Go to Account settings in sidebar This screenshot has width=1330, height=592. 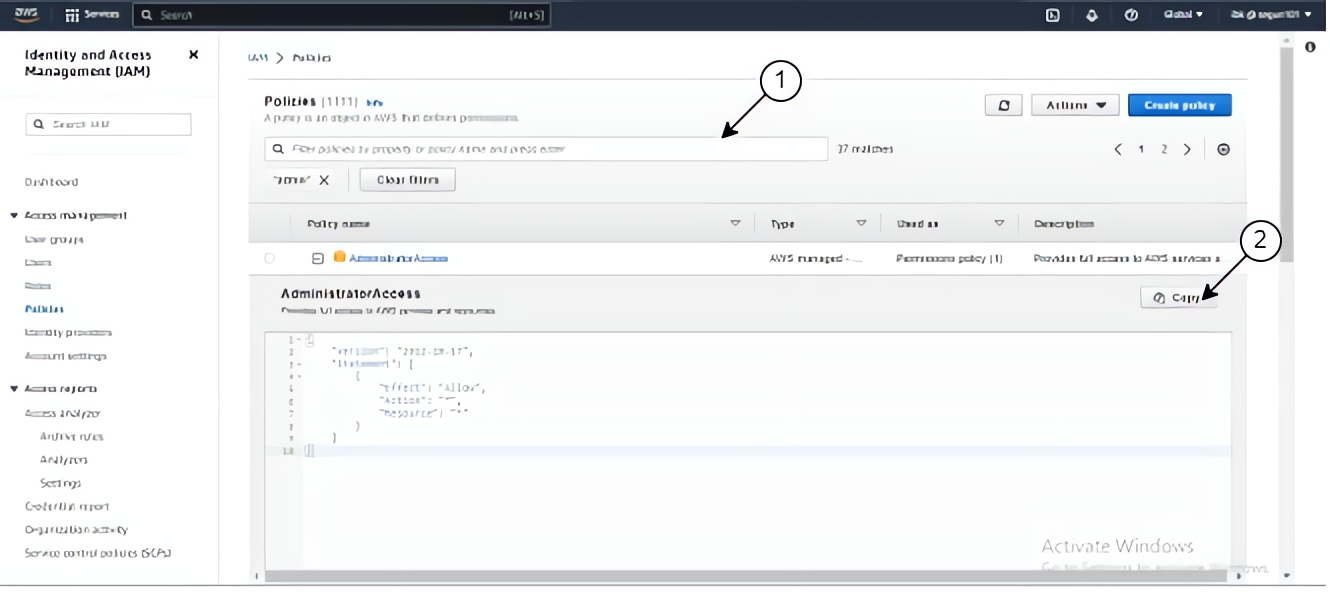point(65,356)
